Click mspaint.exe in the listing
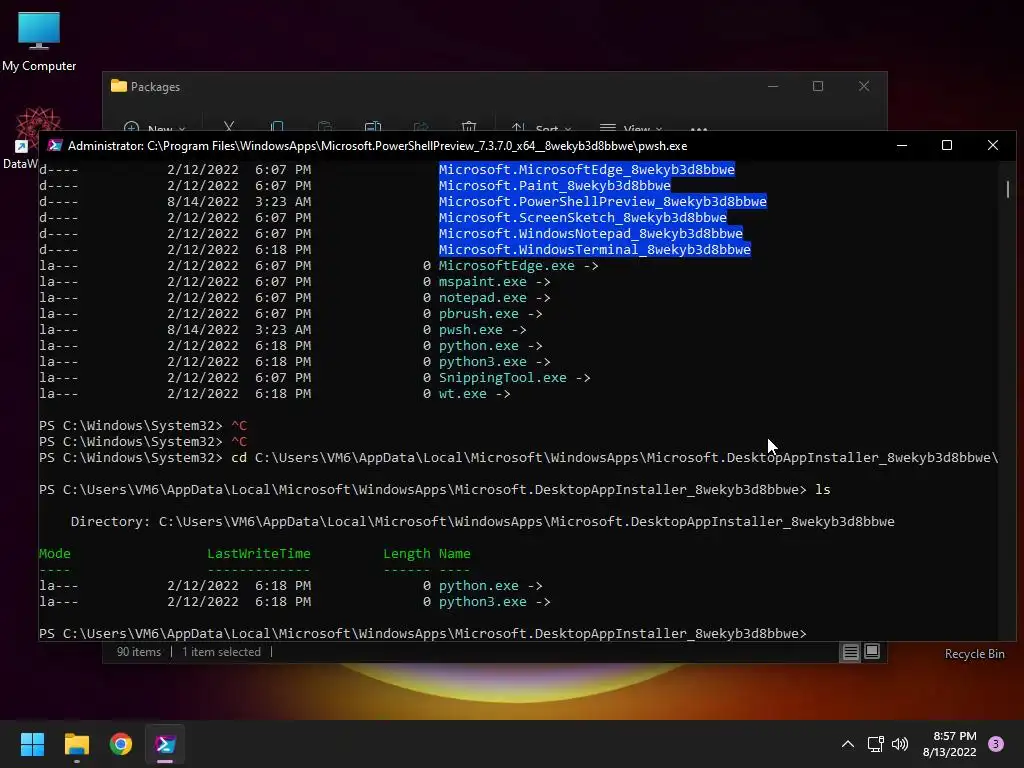1024x768 pixels. [x=483, y=281]
